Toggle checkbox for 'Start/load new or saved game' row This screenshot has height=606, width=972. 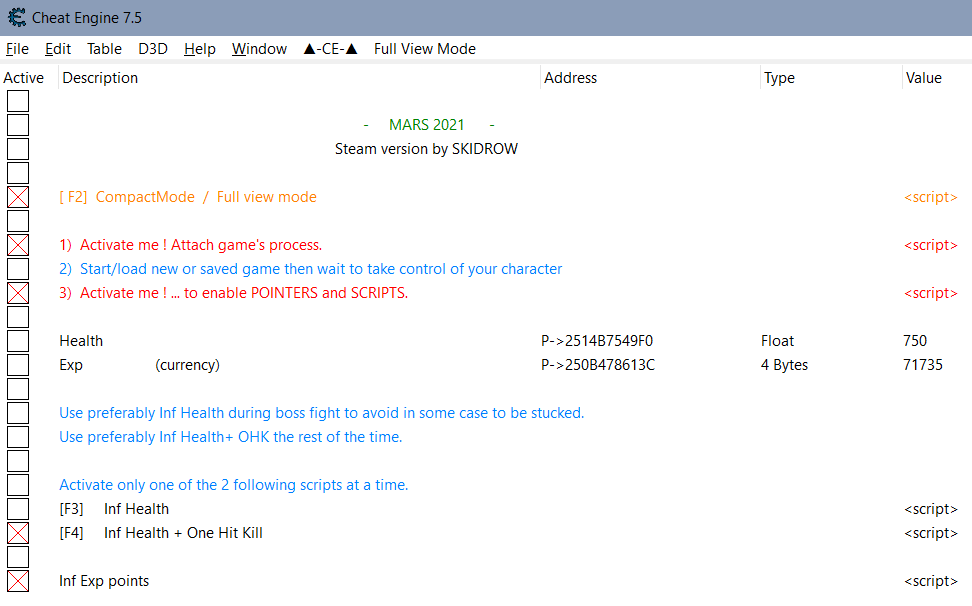(x=18, y=269)
